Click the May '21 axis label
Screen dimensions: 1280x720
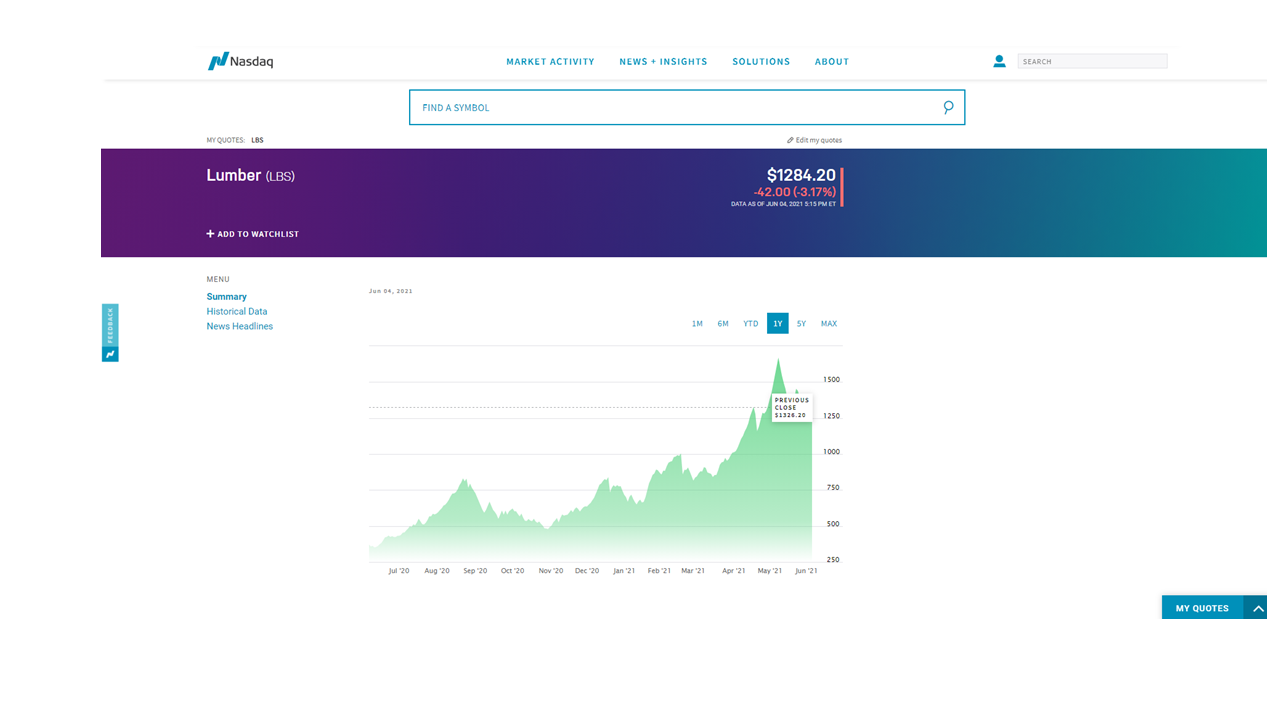[770, 570]
